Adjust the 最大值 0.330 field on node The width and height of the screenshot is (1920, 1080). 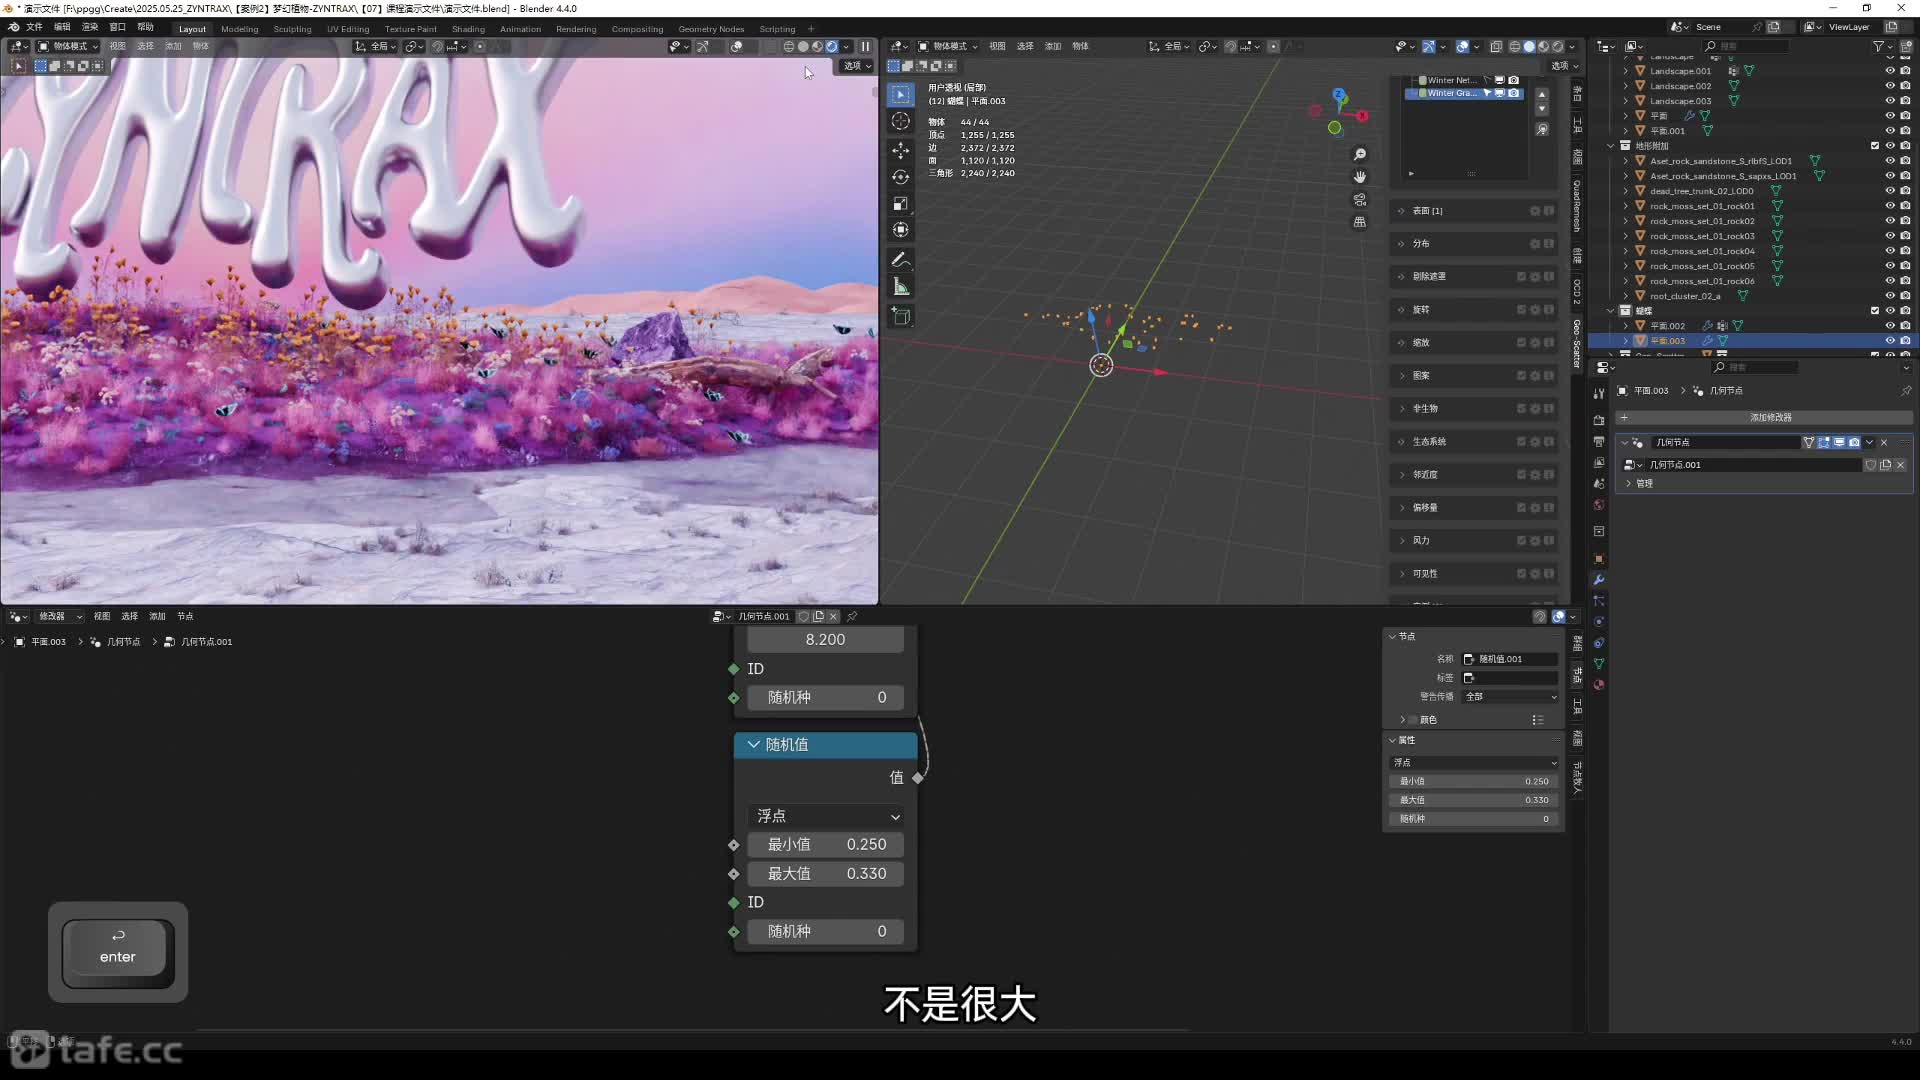(x=826, y=874)
